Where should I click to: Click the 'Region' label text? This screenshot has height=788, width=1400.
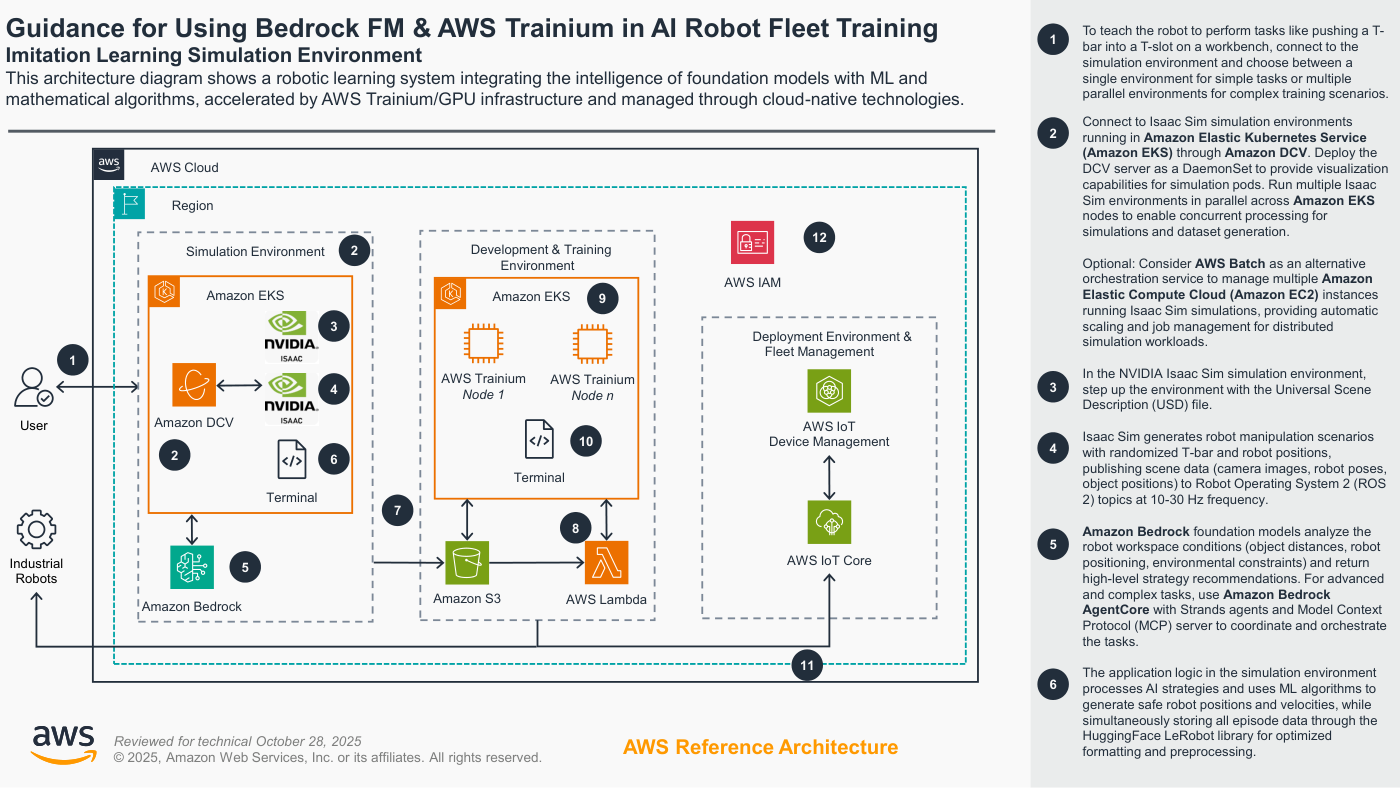coord(192,205)
